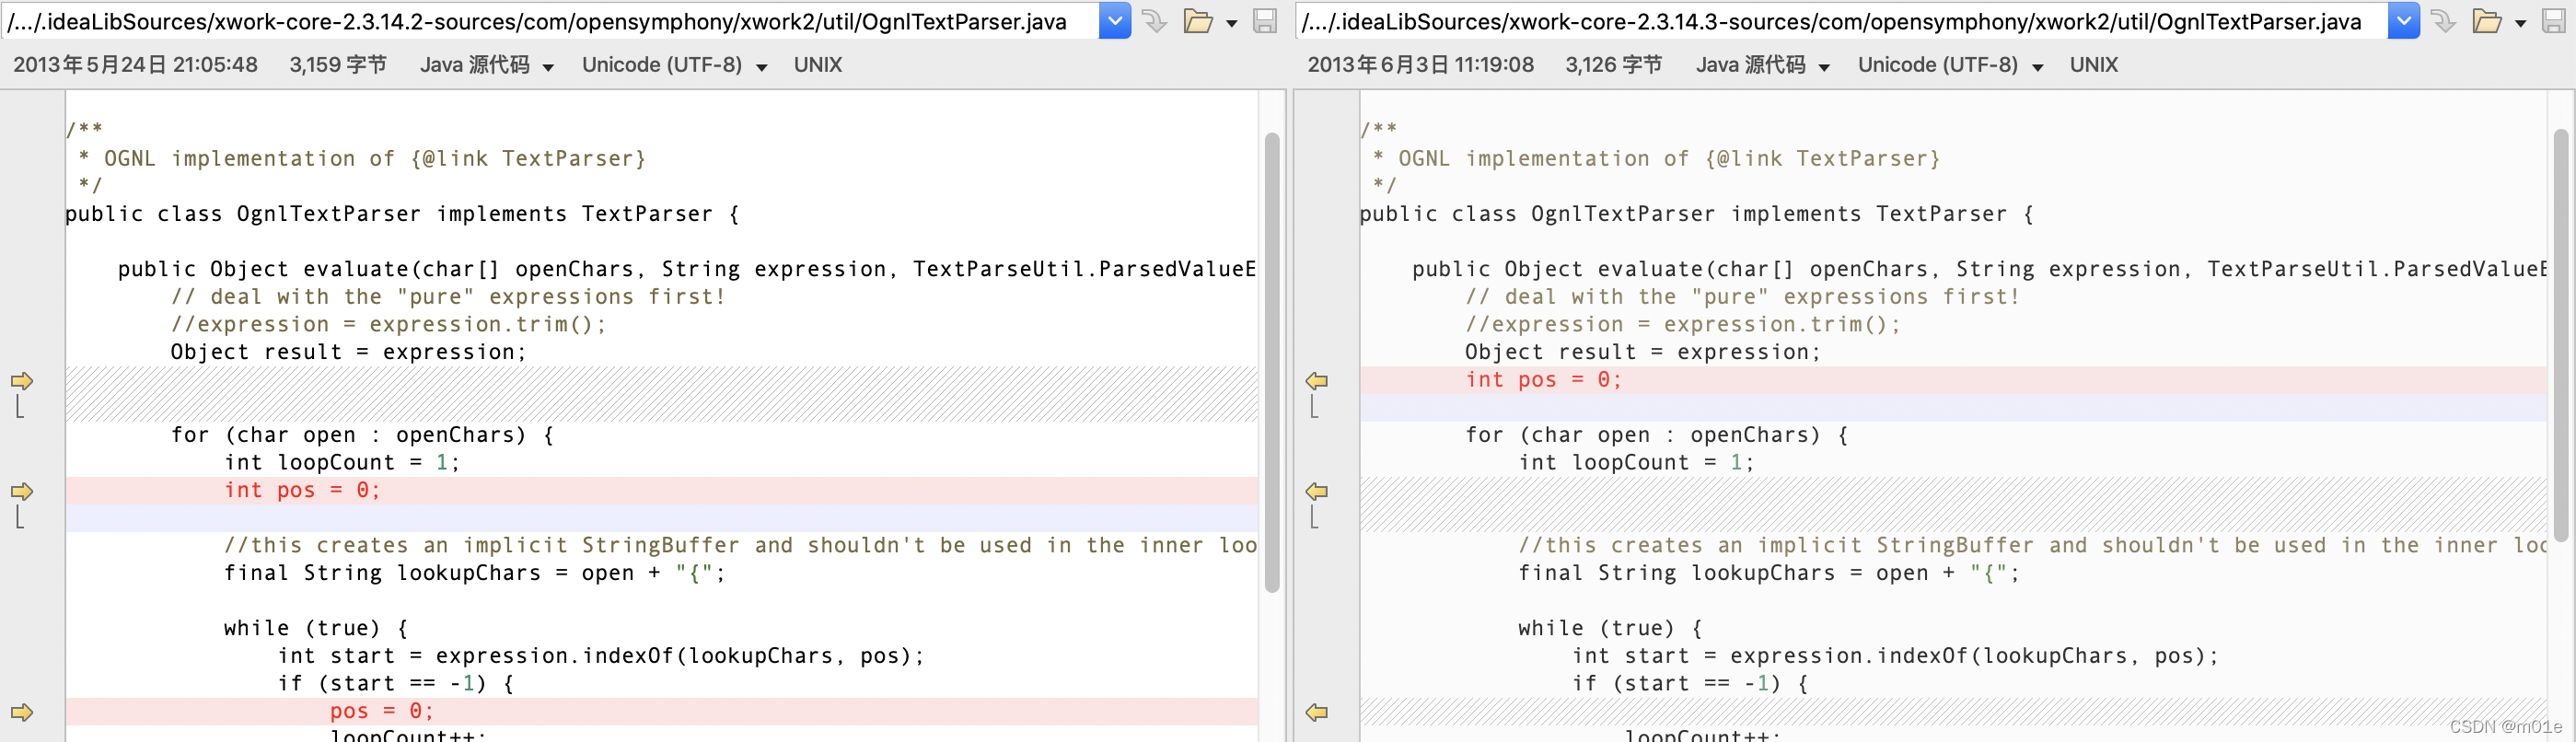Click the UNIX line-ending label in left pane
The image size is (2576, 742).
pyautogui.click(x=818, y=65)
